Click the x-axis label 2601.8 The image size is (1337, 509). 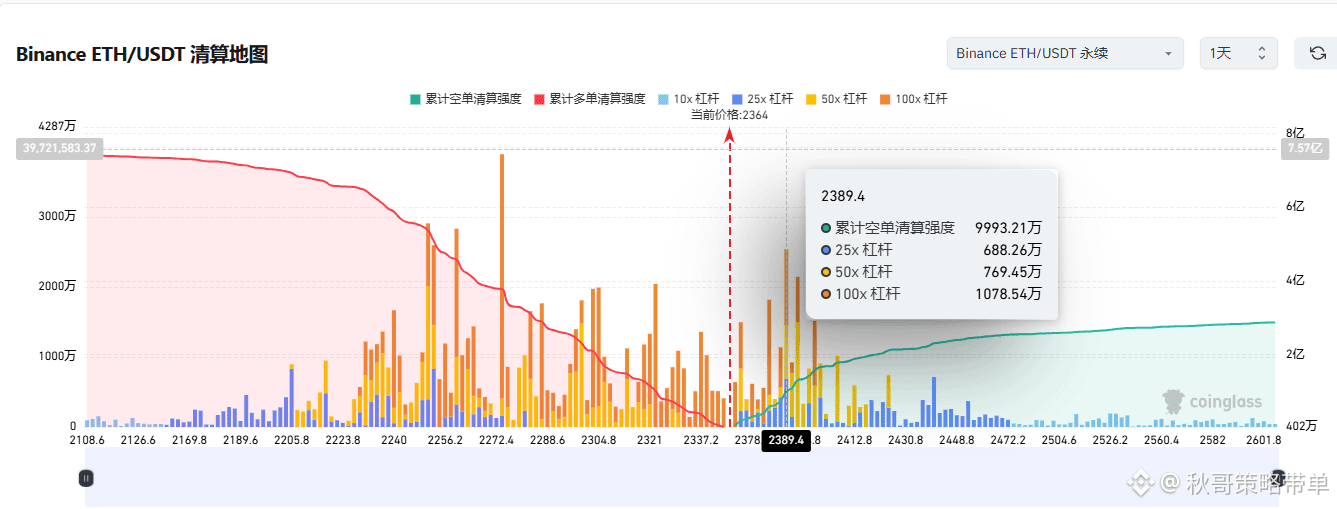(1264, 440)
